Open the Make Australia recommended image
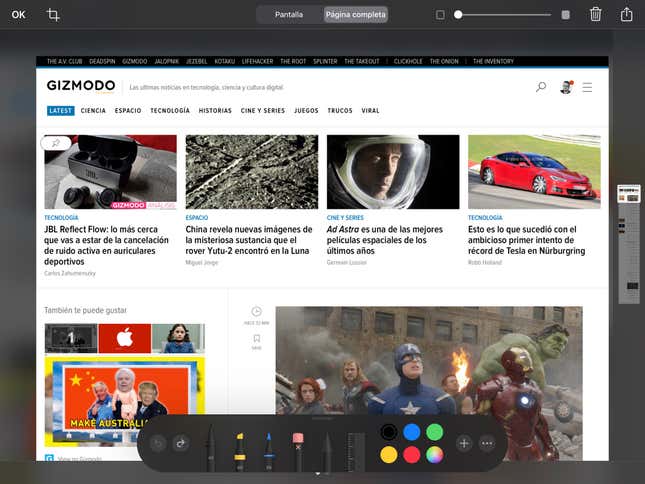This screenshot has height=484, width=645. (125, 401)
